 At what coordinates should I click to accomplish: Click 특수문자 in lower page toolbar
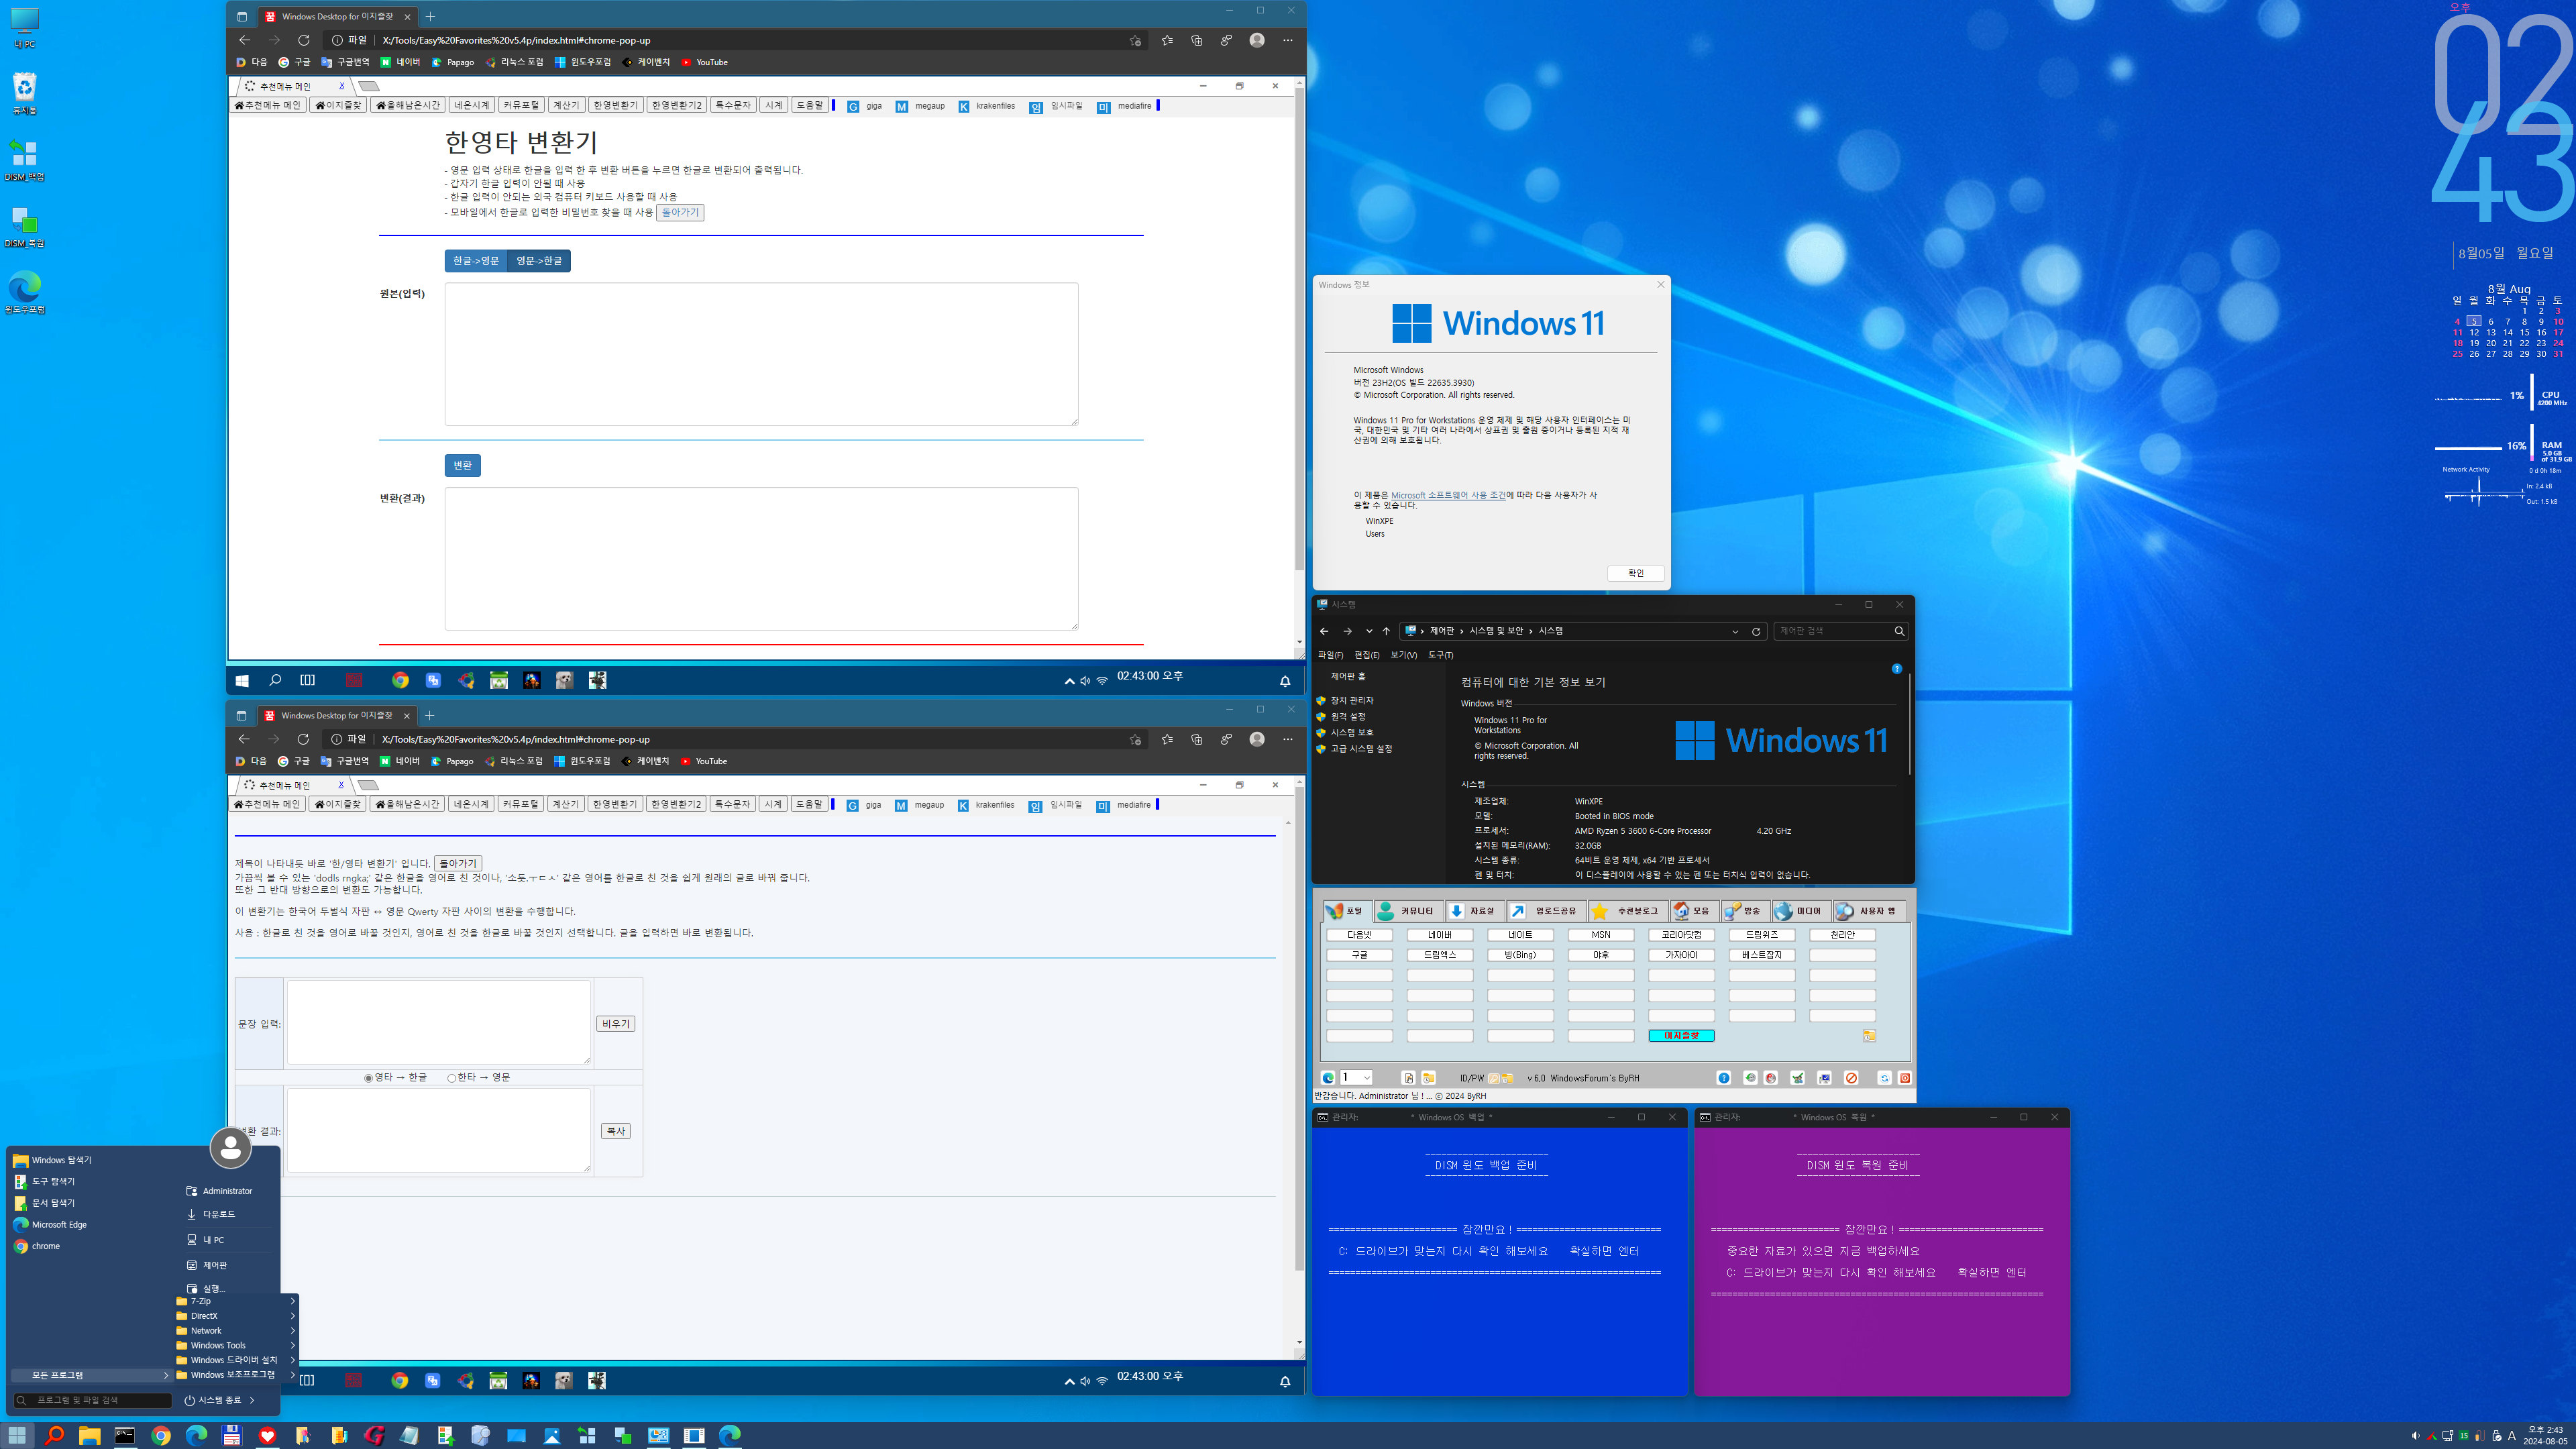point(732,804)
